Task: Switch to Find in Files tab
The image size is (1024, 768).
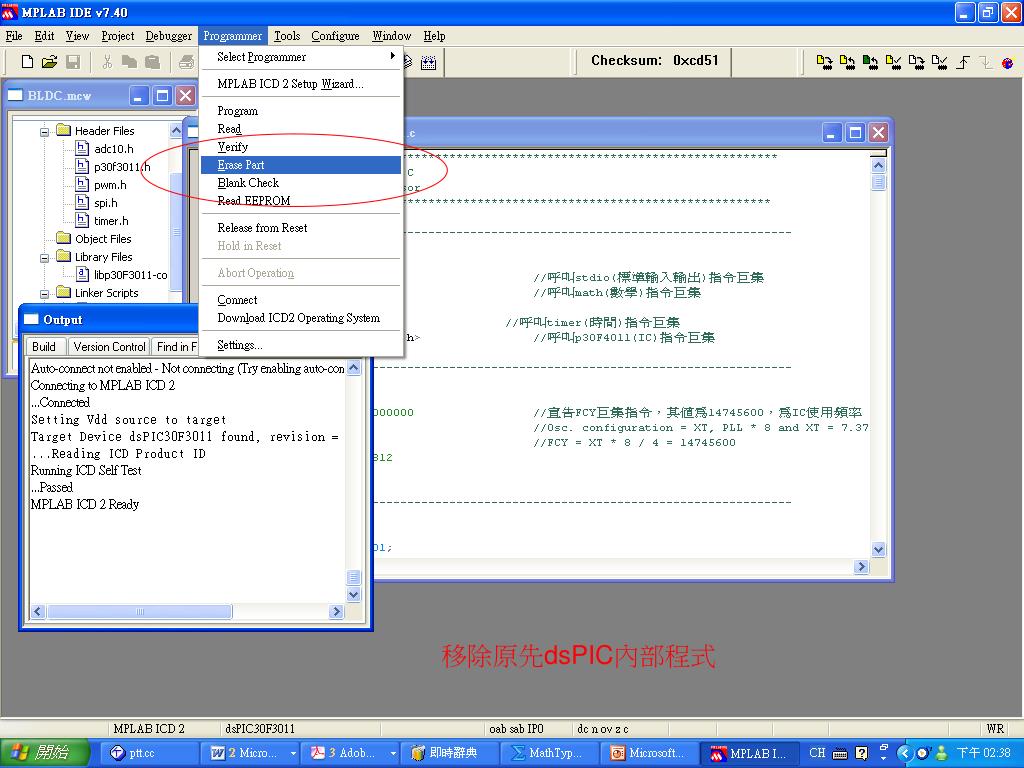Action: 176,347
